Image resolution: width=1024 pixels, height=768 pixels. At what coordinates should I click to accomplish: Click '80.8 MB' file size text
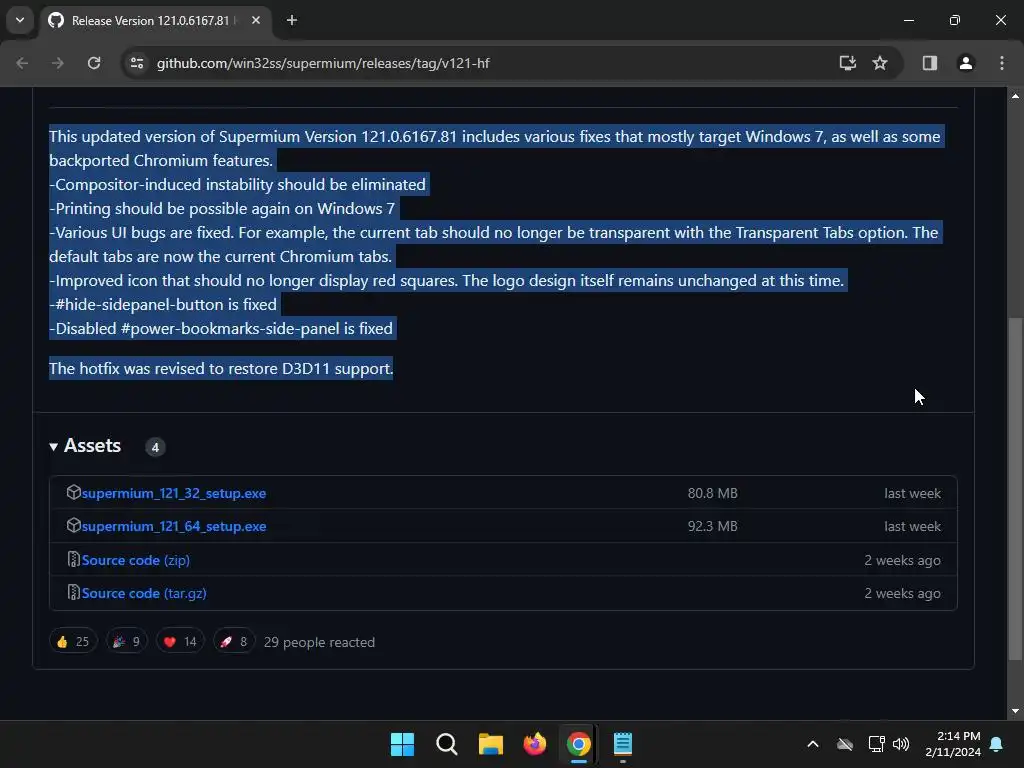click(x=712, y=493)
